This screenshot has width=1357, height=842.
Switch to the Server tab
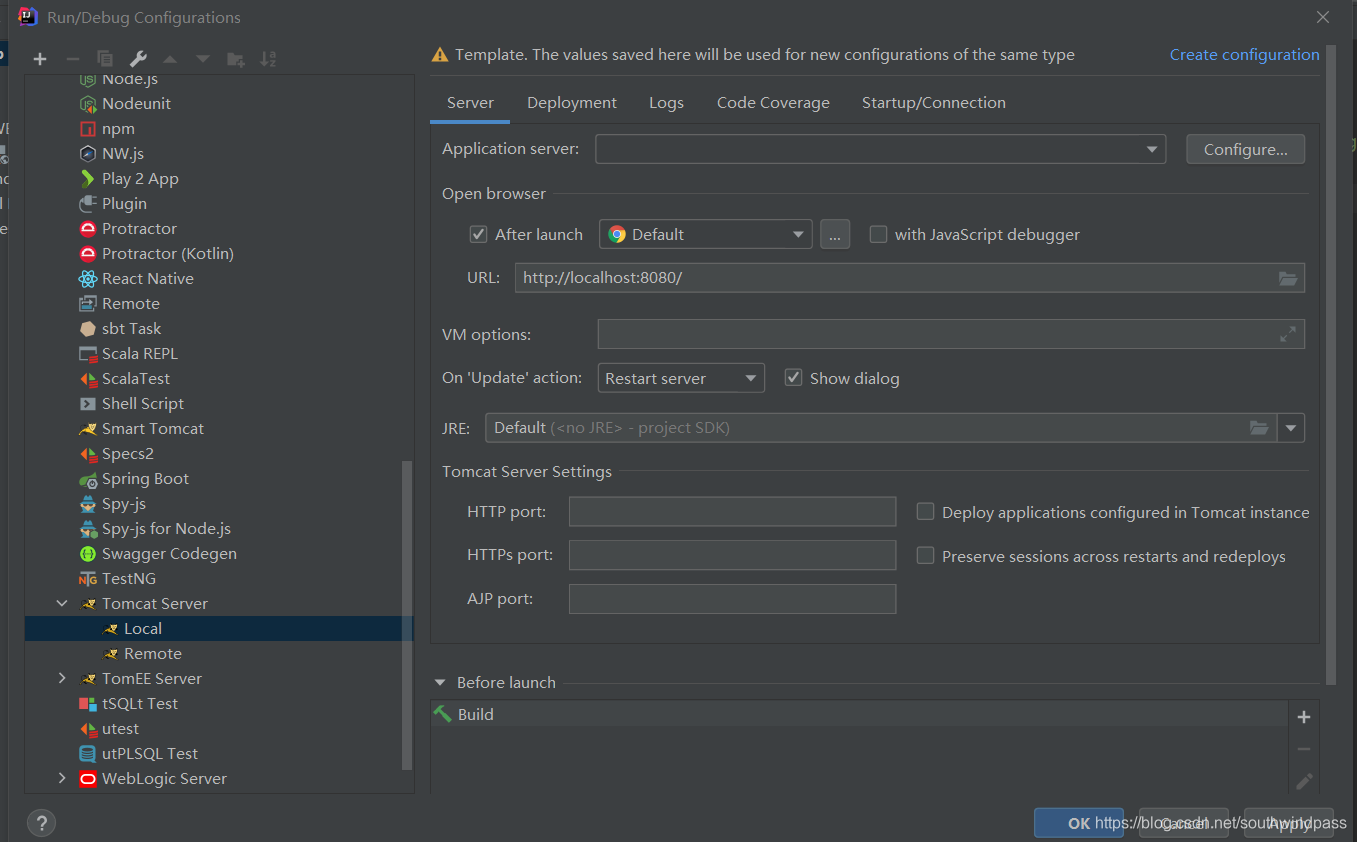click(x=470, y=102)
